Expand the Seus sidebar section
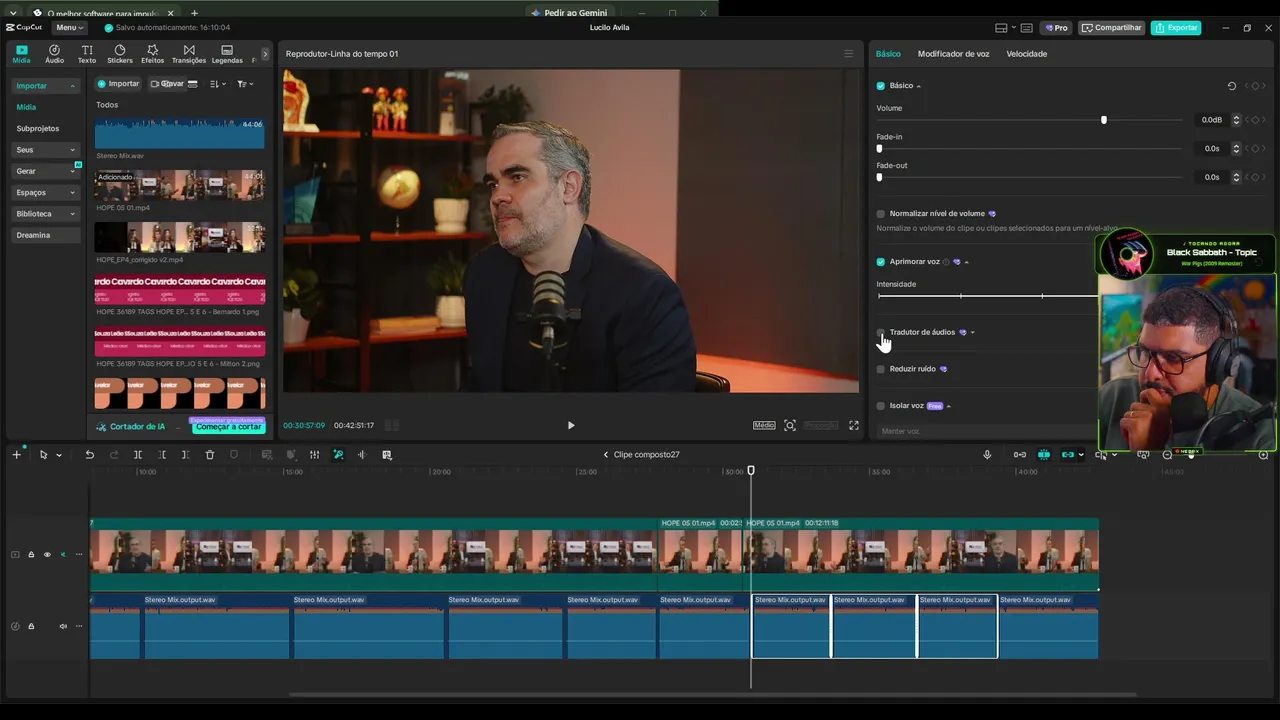This screenshot has height=720, width=1280. (x=46, y=150)
